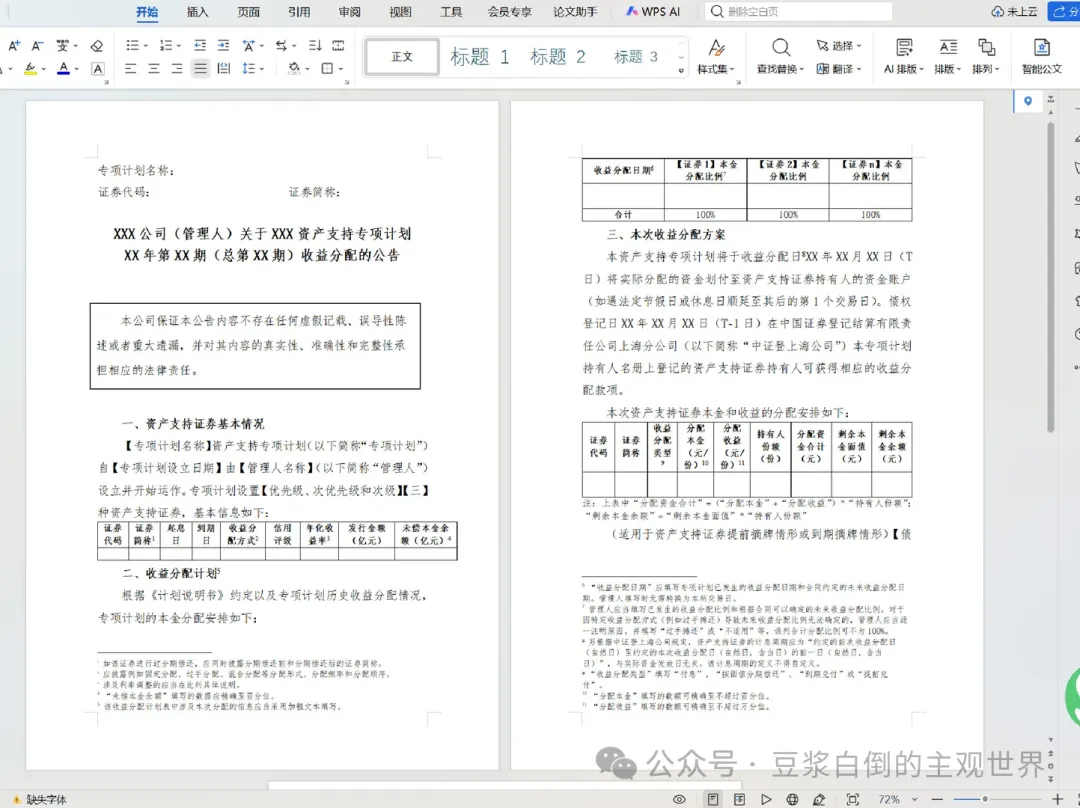Click the sort icon in paragraph group
The height and width of the screenshot is (808, 1080).
pos(315,45)
